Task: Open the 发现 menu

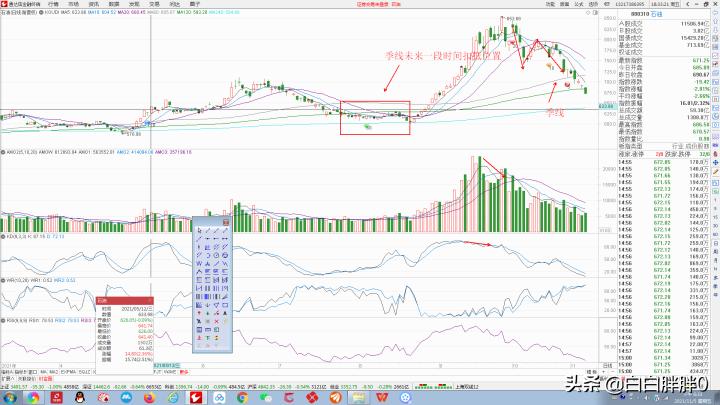Action: (134, 4)
